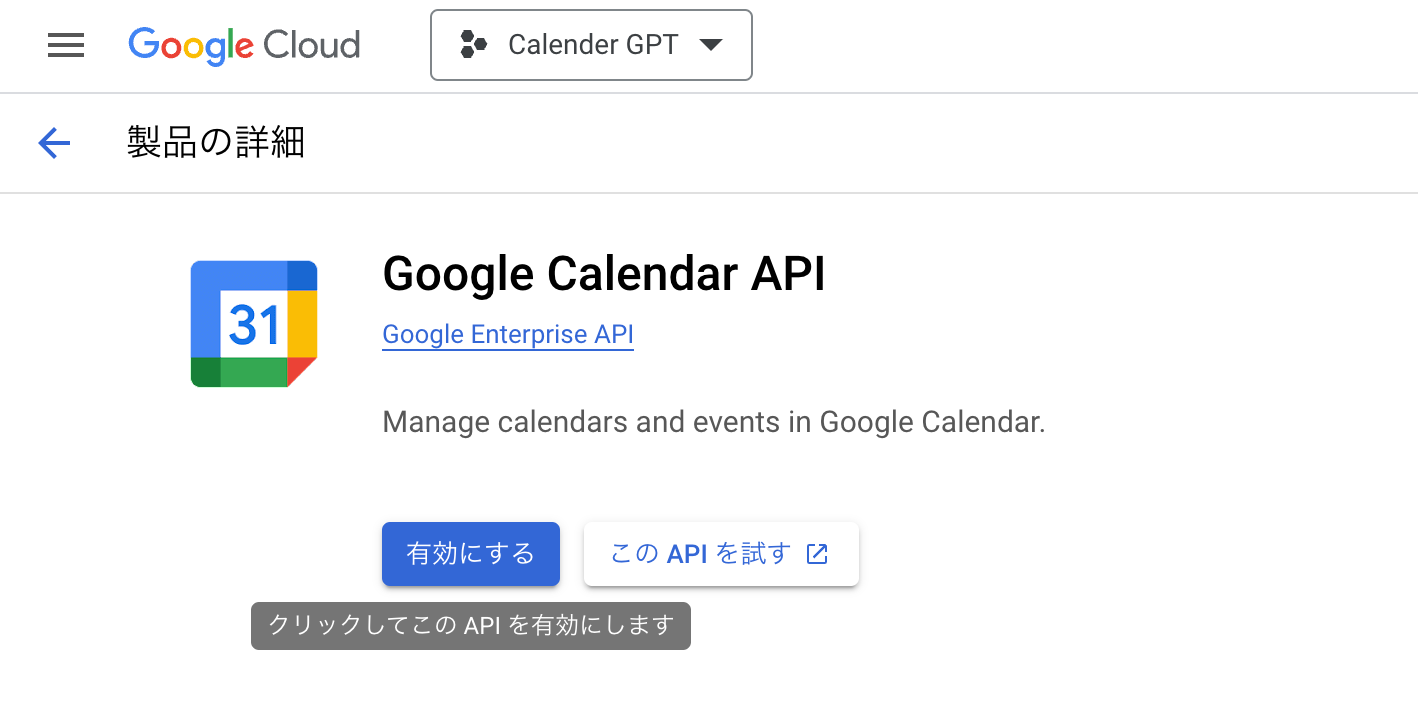Click the "Calender GPT" project name text
This screenshot has width=1418, height=708.
tap(593, 45)
